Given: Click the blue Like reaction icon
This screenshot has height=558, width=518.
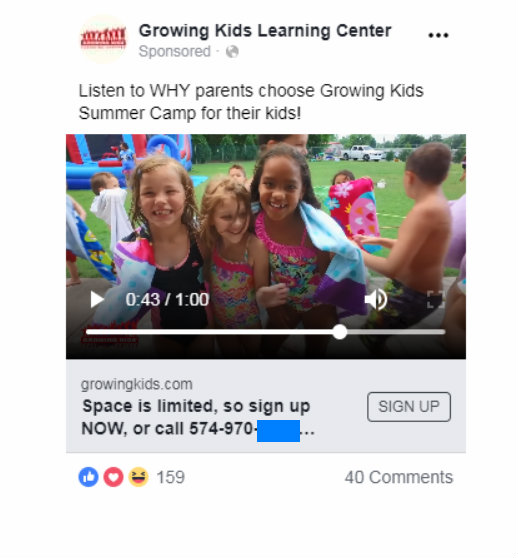Looking at the screenshot, I should click(89, 477).
